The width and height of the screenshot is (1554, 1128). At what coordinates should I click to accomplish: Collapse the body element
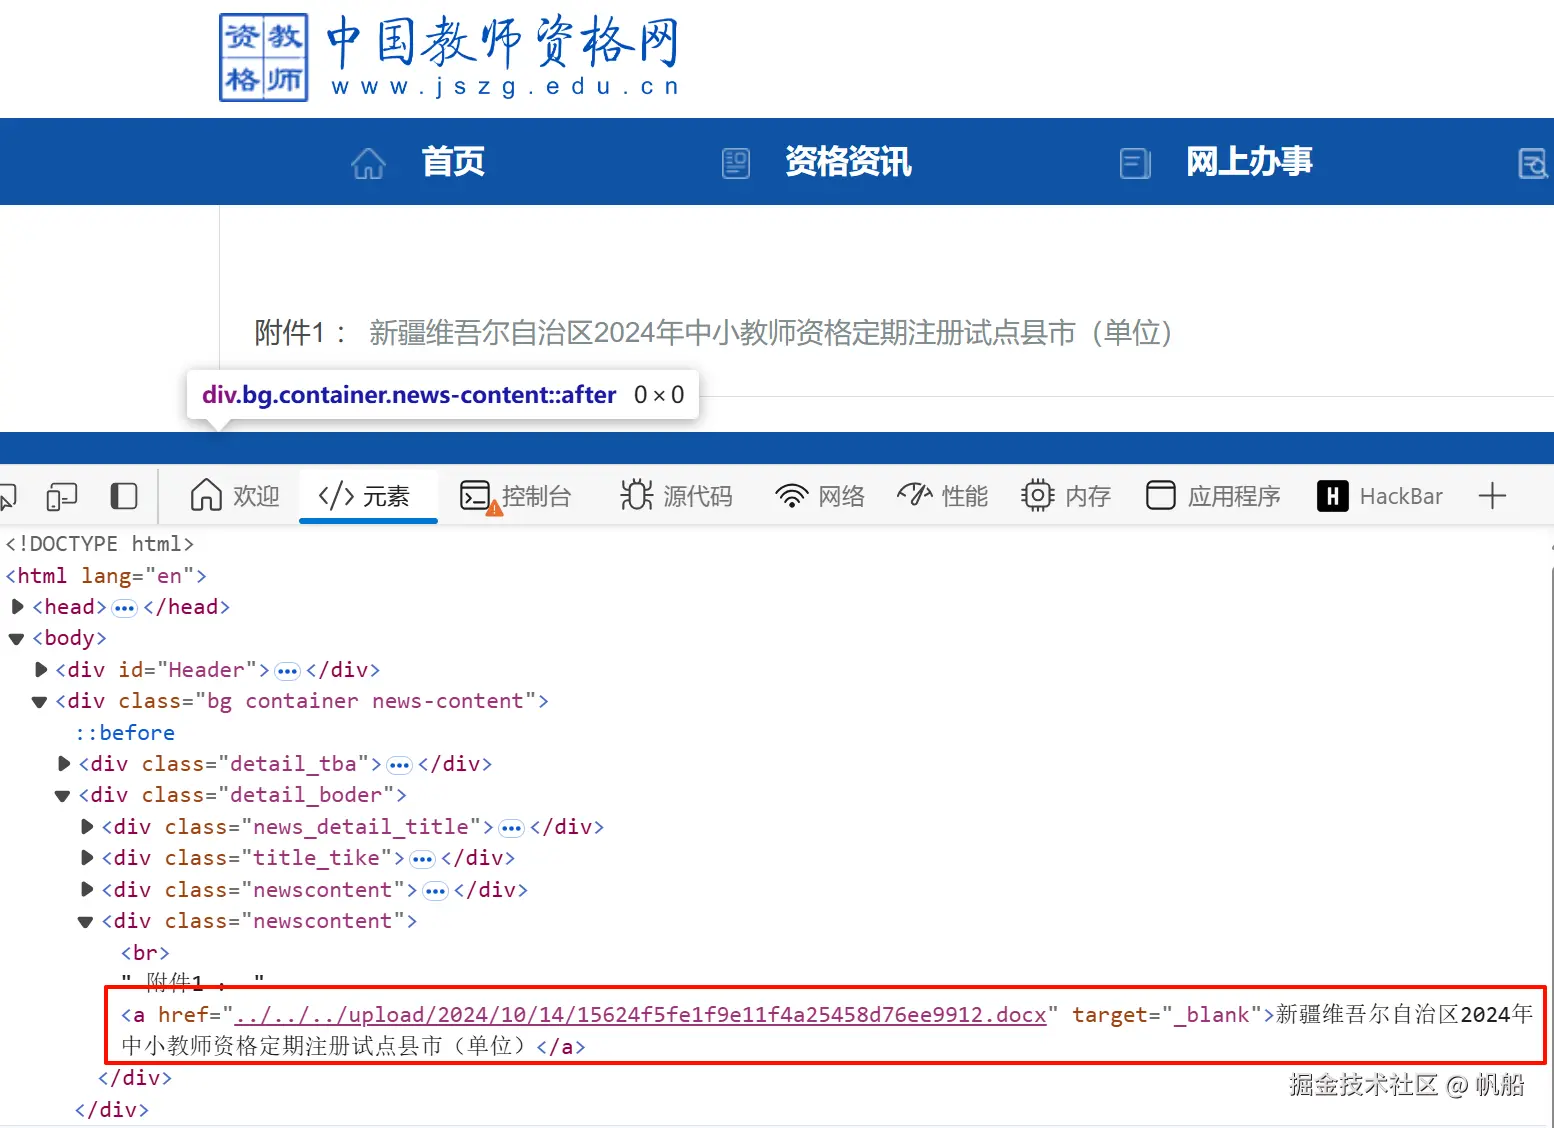coord(17,639)
